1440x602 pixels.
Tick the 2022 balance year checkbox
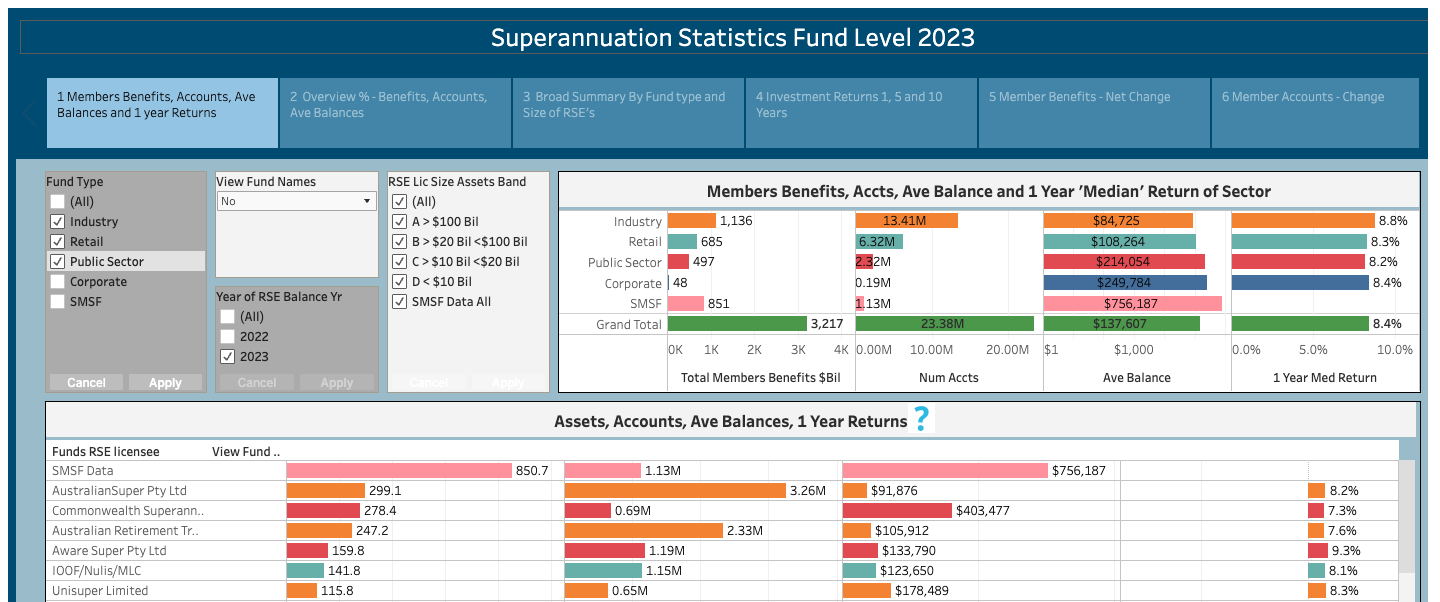pos(228,337)
